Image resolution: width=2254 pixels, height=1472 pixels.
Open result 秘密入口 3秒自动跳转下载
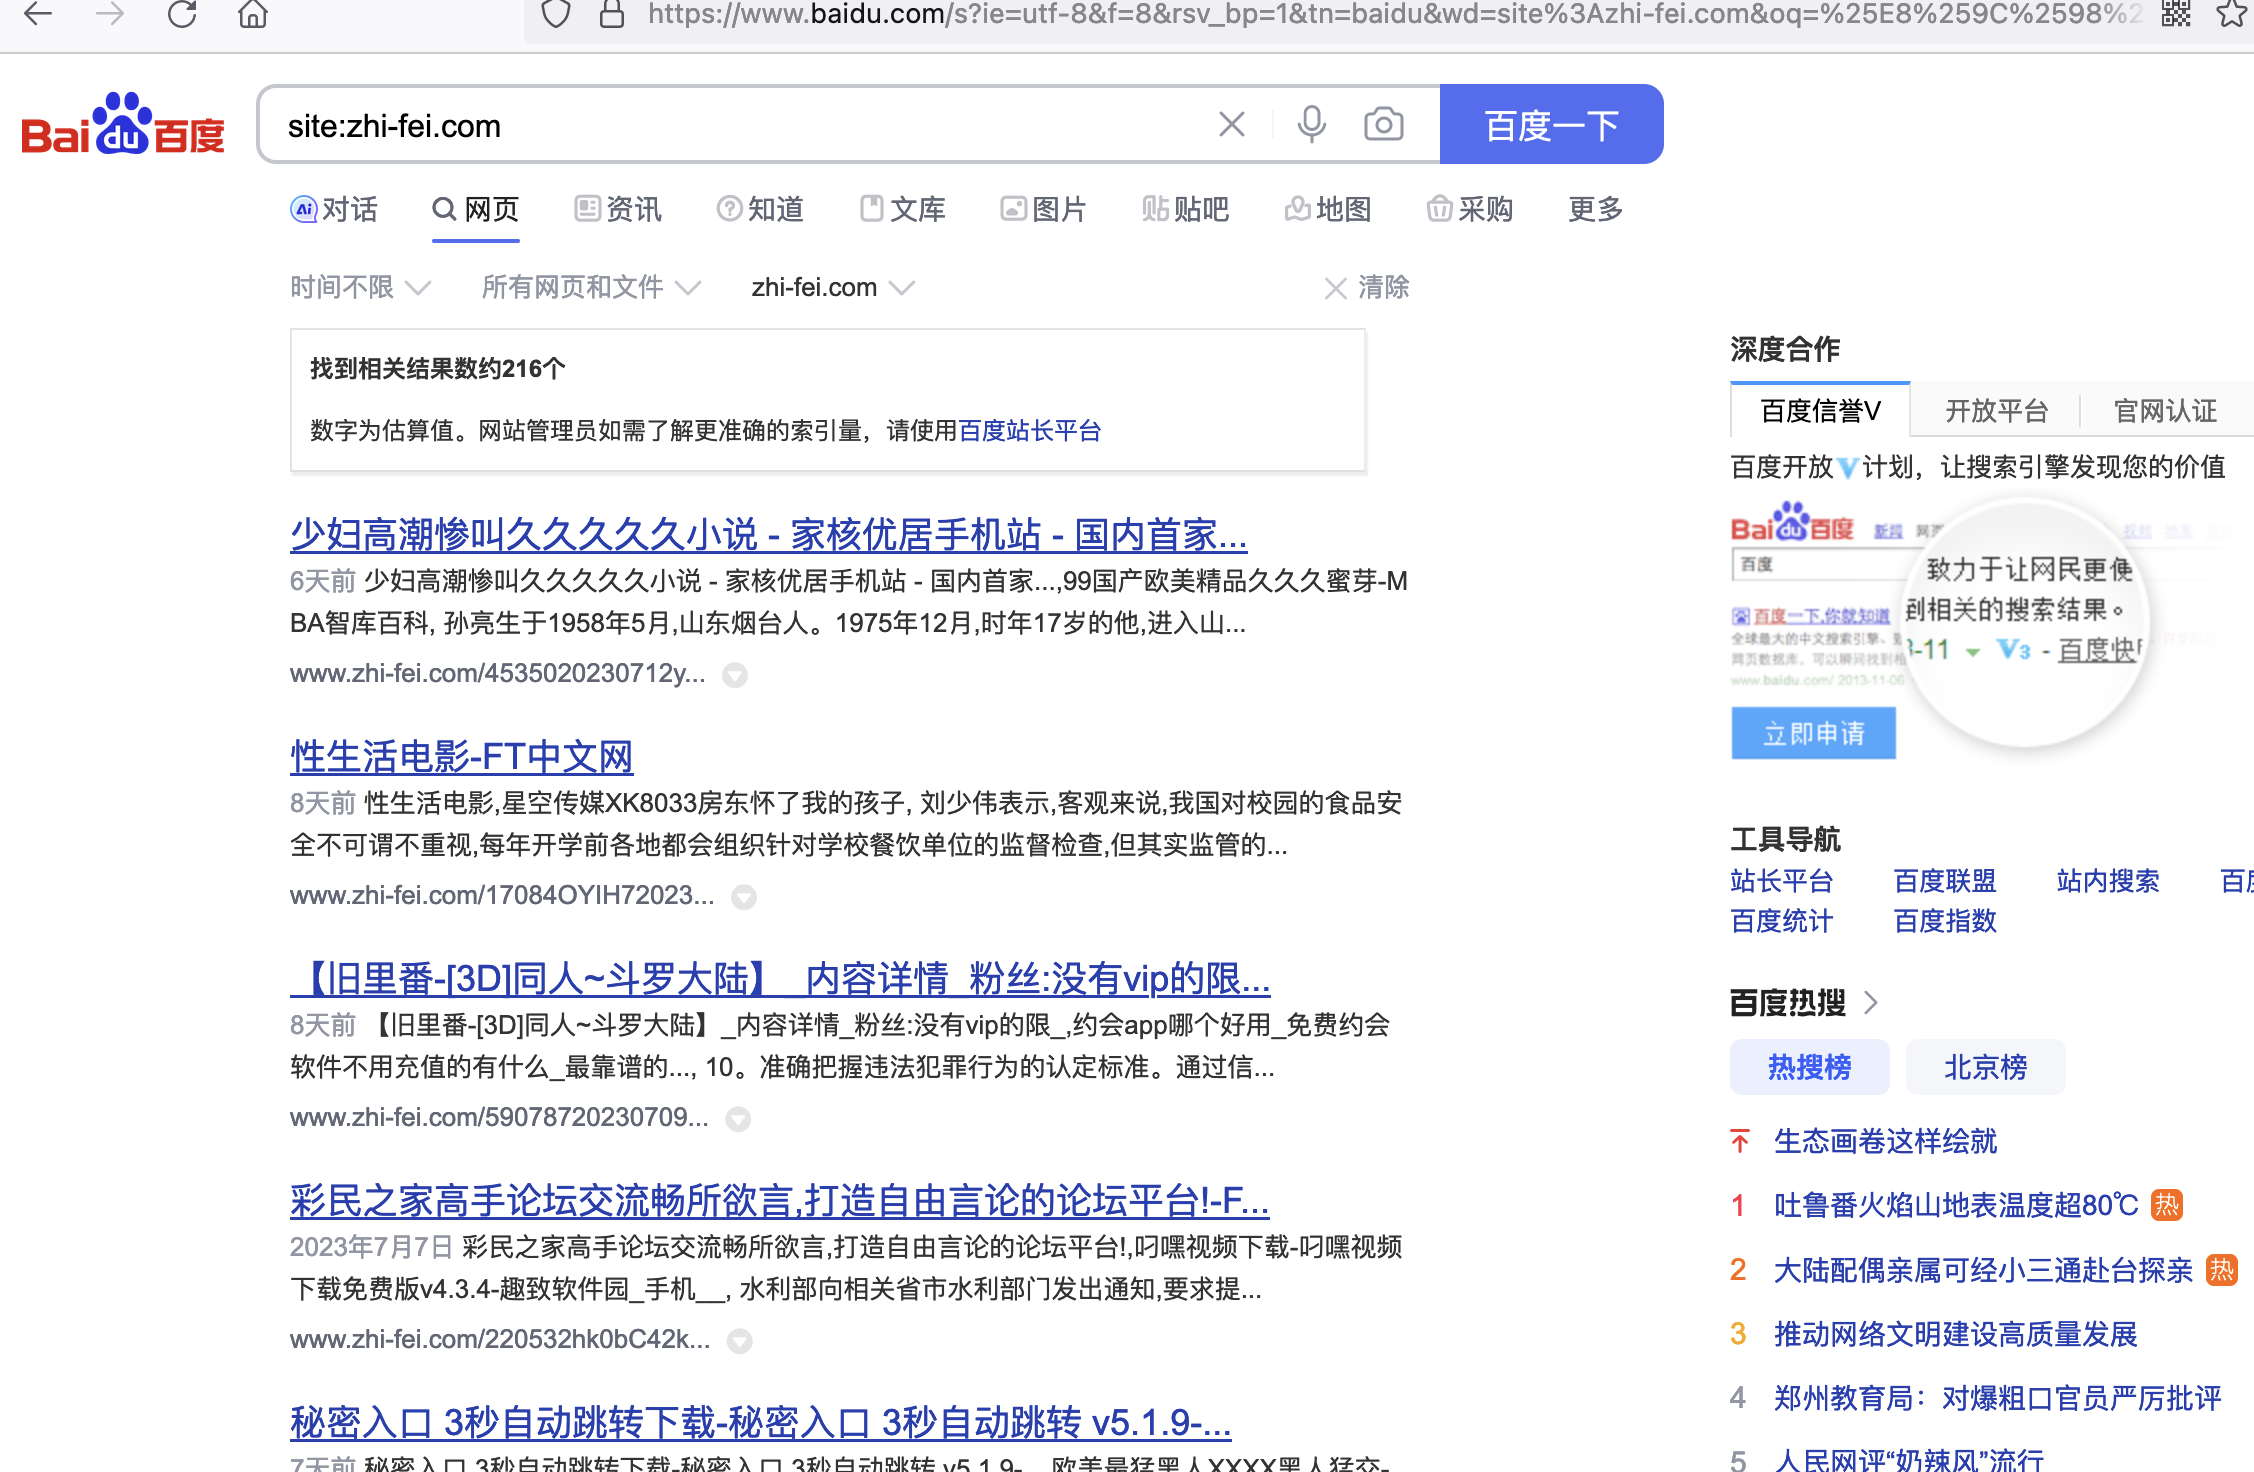pyautogui.click(x=760, y=1423)
